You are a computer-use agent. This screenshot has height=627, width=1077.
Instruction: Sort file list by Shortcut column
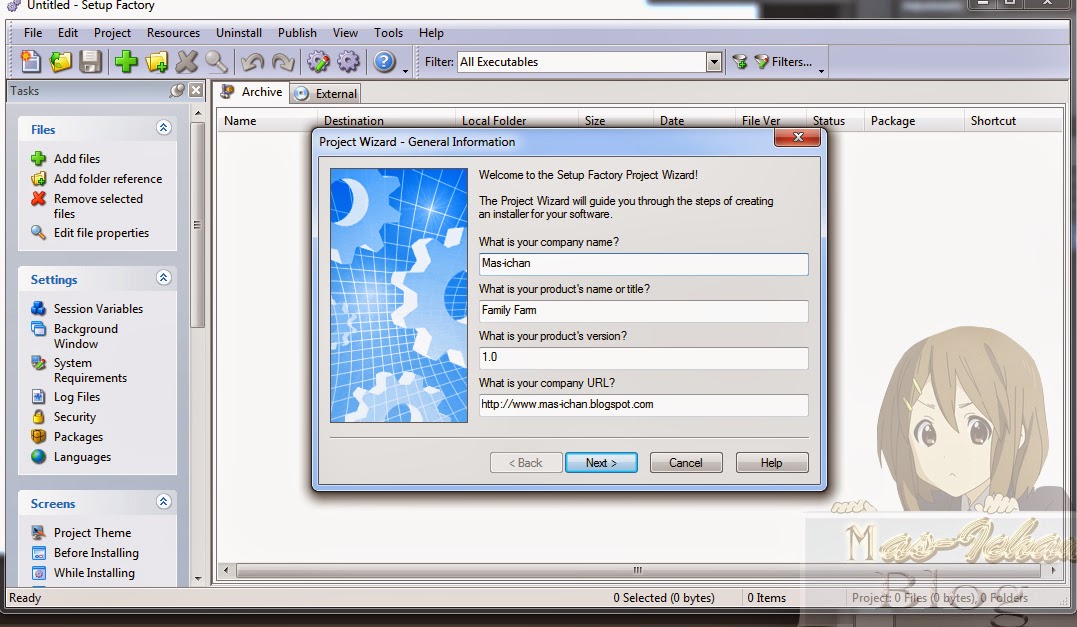[1013, 121]
